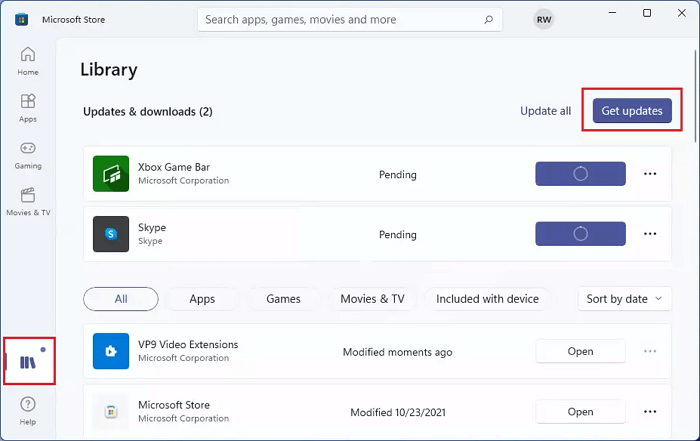This screenshot has width=700, height=441.
Task: Click the Update all link
Action: (x=545, y=111)
